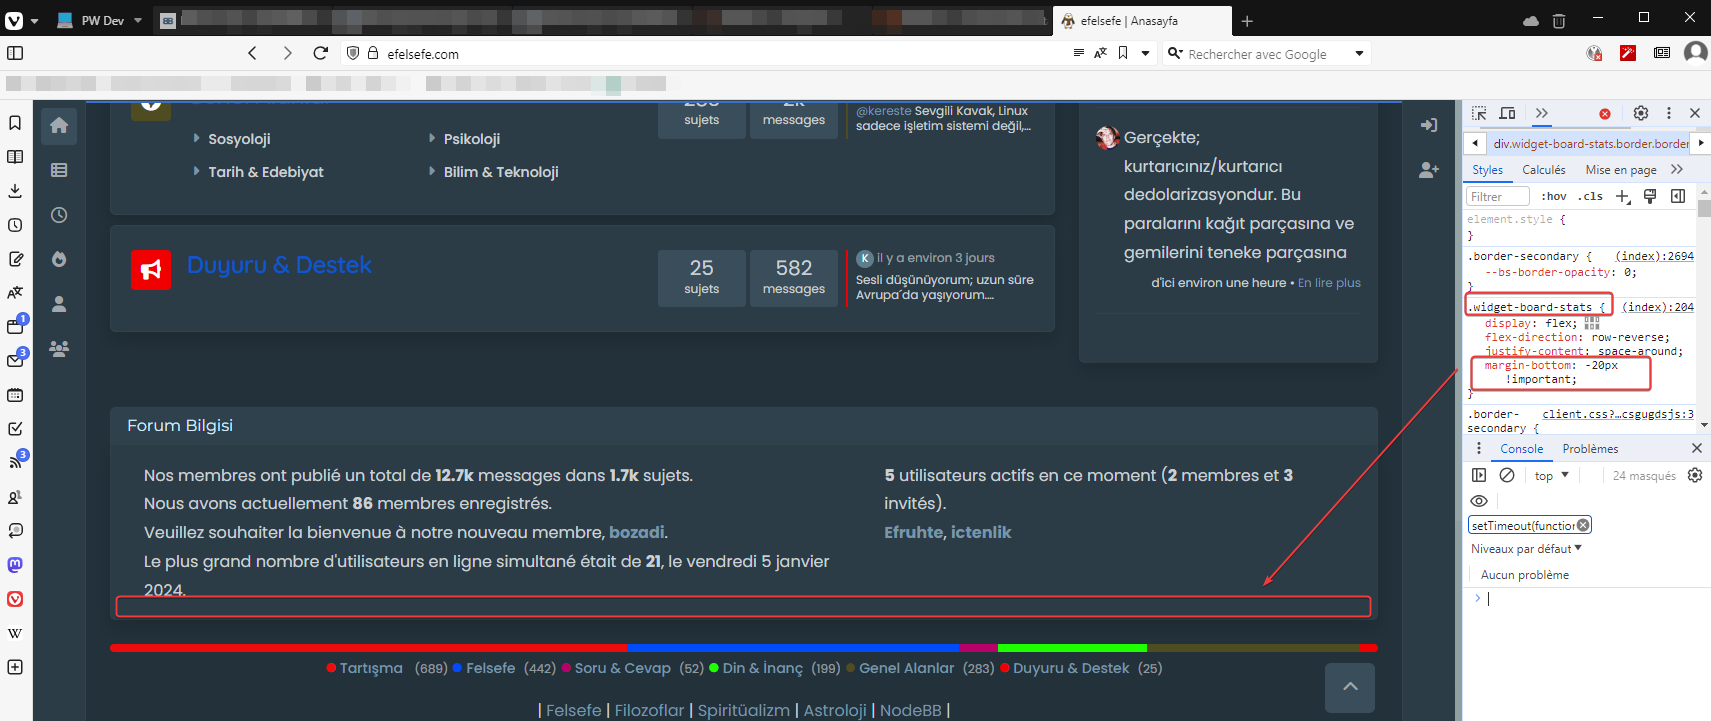Switch to the Problèmes drawer tab

pyautogui.click(x=1590, y=449)
